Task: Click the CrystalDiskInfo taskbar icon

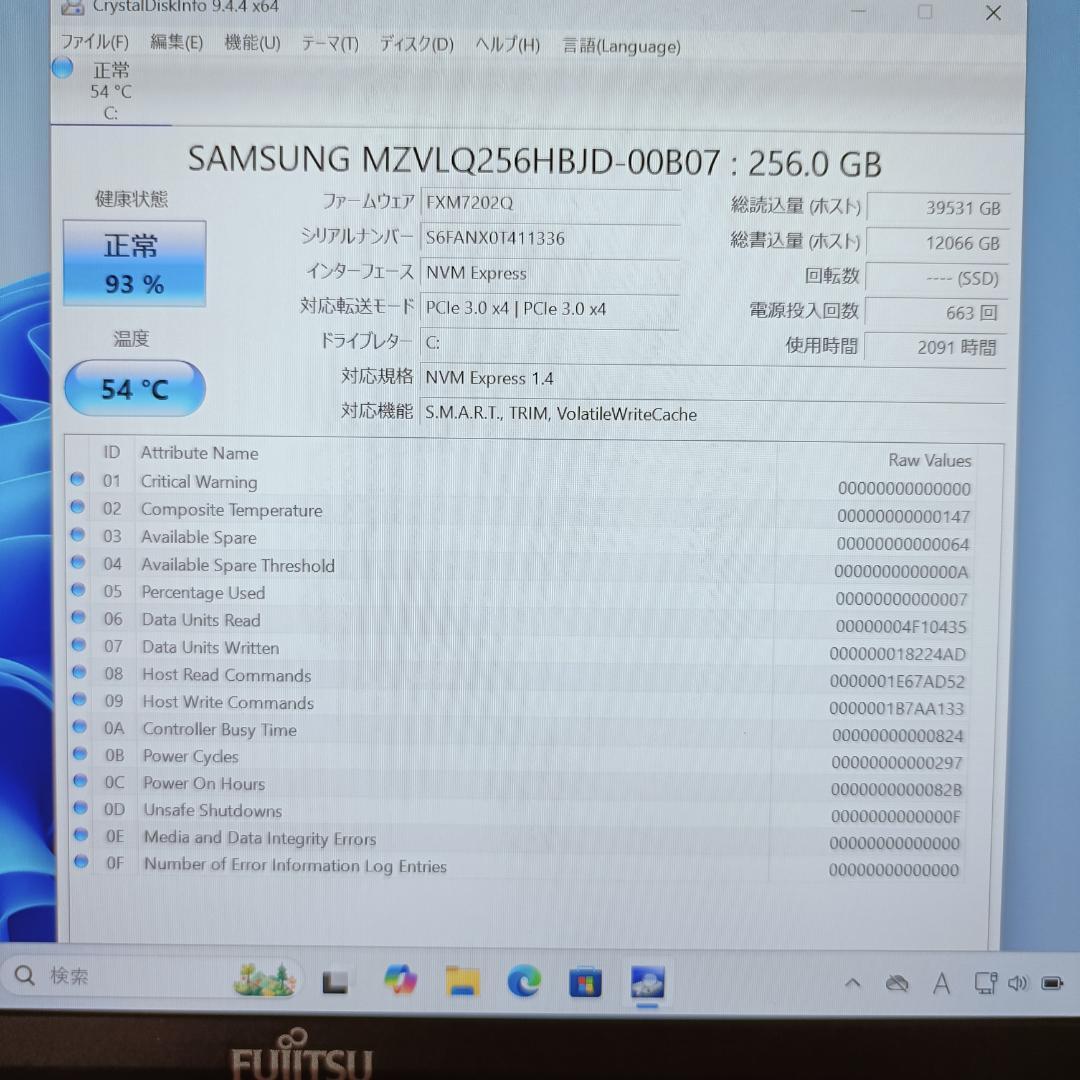Action: [x=647, y=983]
